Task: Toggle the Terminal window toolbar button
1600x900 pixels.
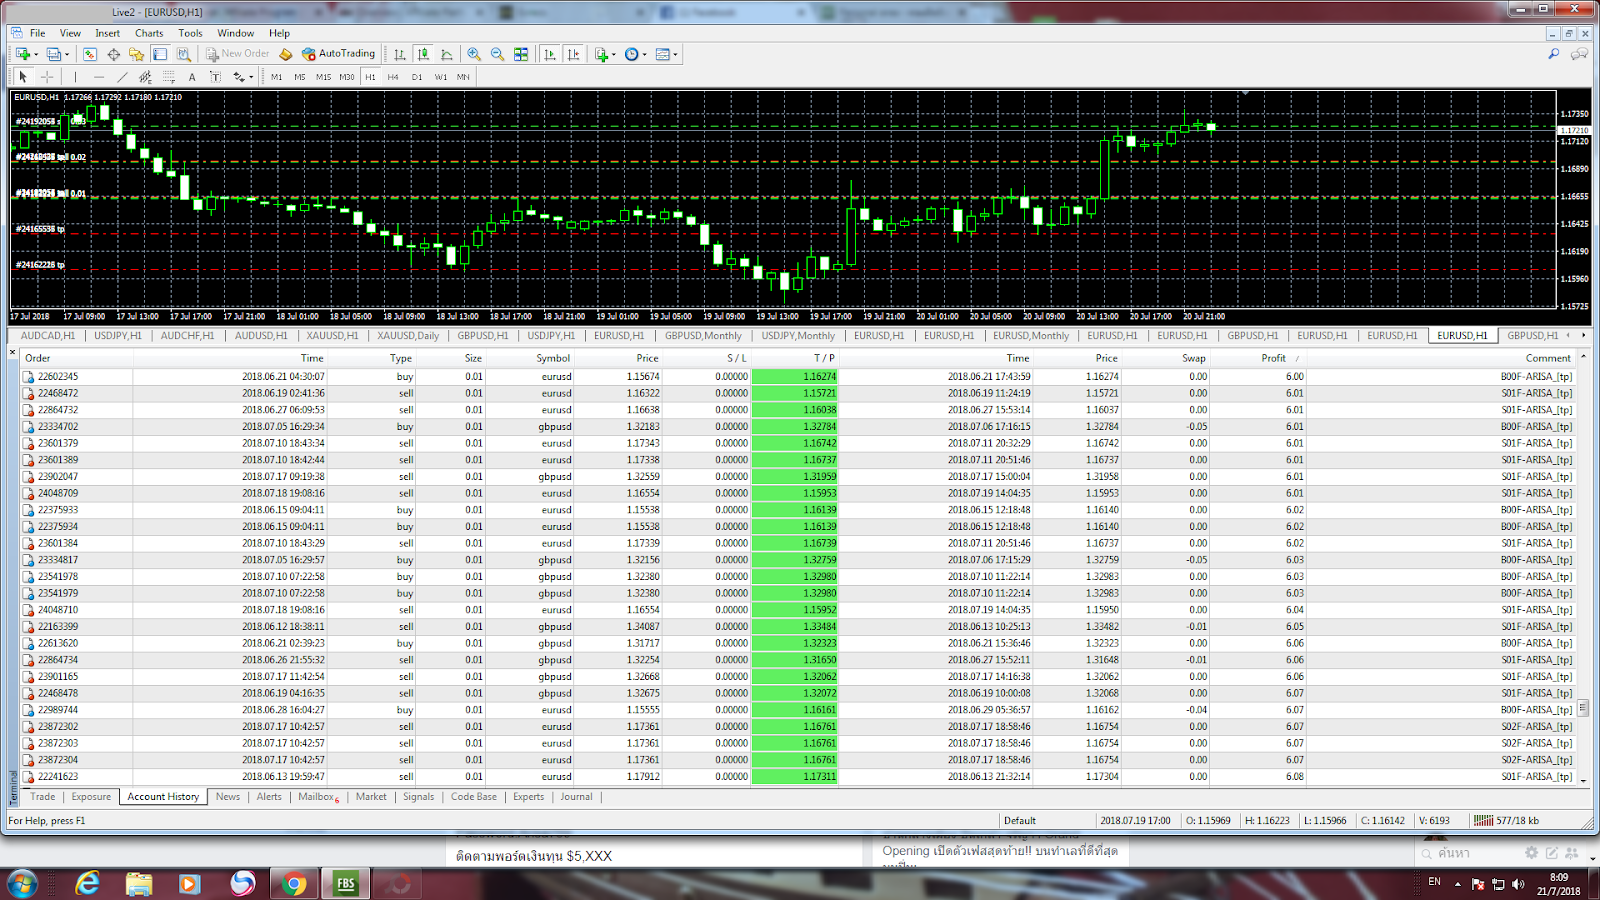Action: click(x=160, y=54)
